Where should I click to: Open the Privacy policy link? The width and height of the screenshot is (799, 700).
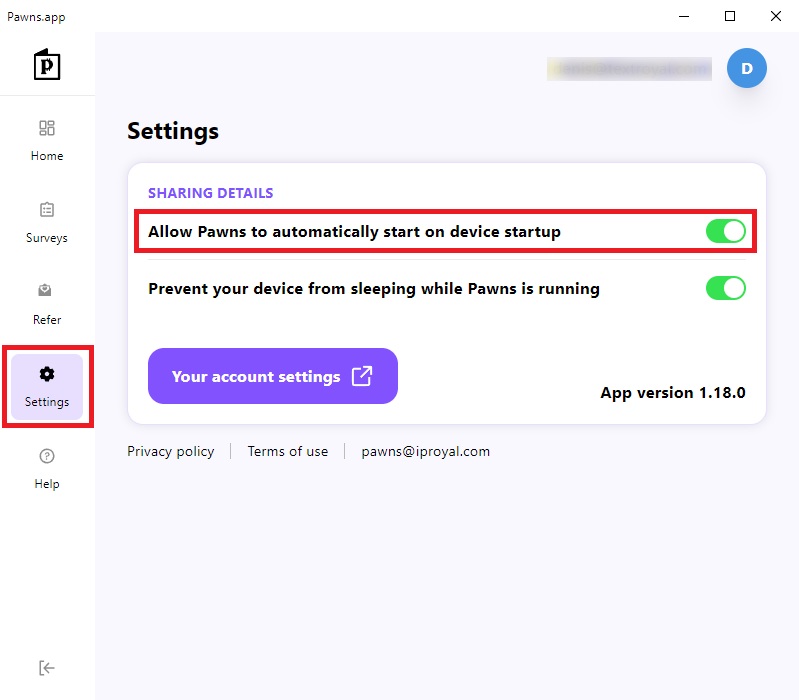coord(171,451)
